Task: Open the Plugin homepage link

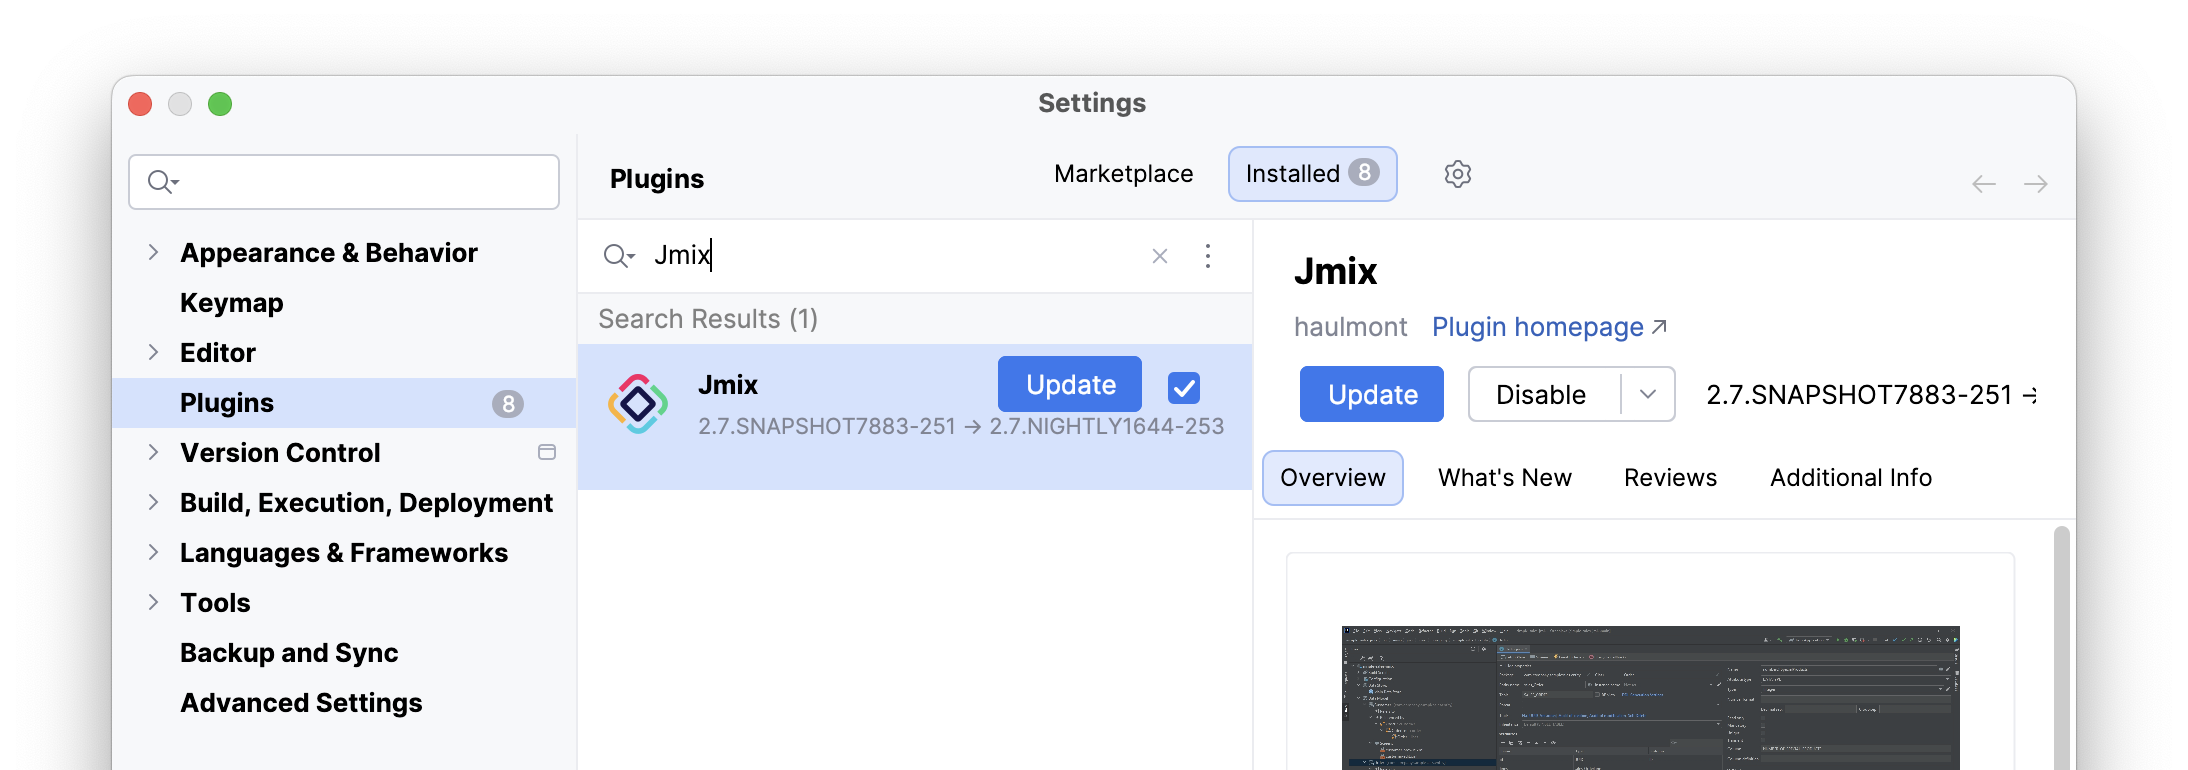Action: pos(1549,327)
